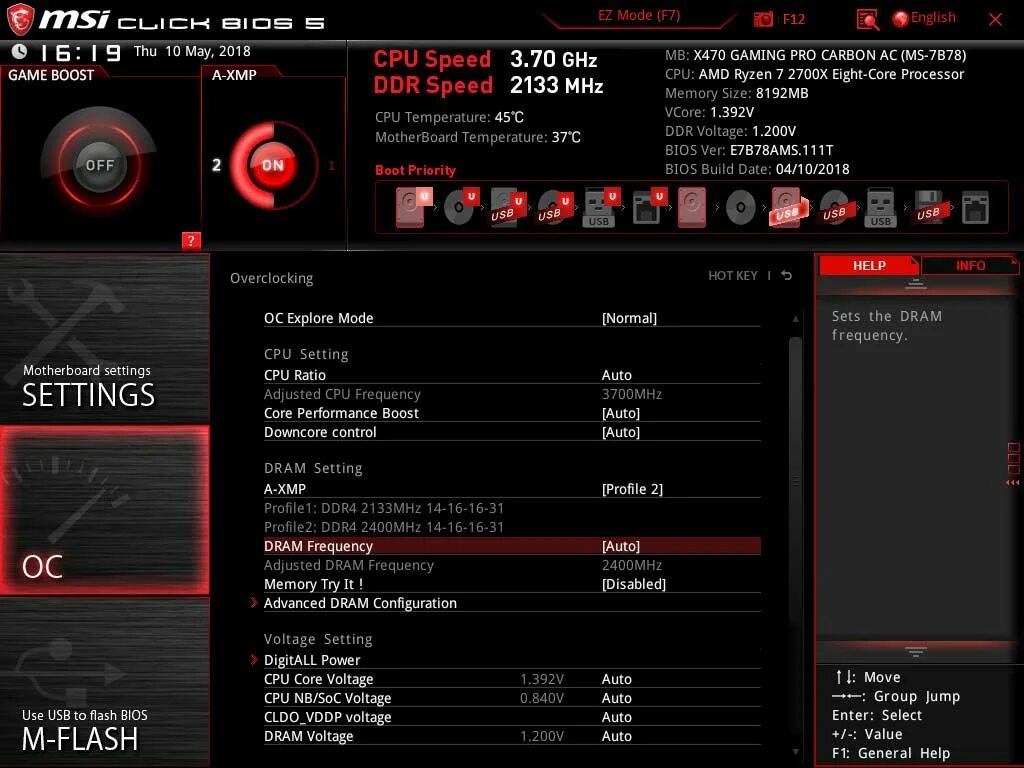
Task: Click the scroll up arrow of settings list
Action: (795, 319)
